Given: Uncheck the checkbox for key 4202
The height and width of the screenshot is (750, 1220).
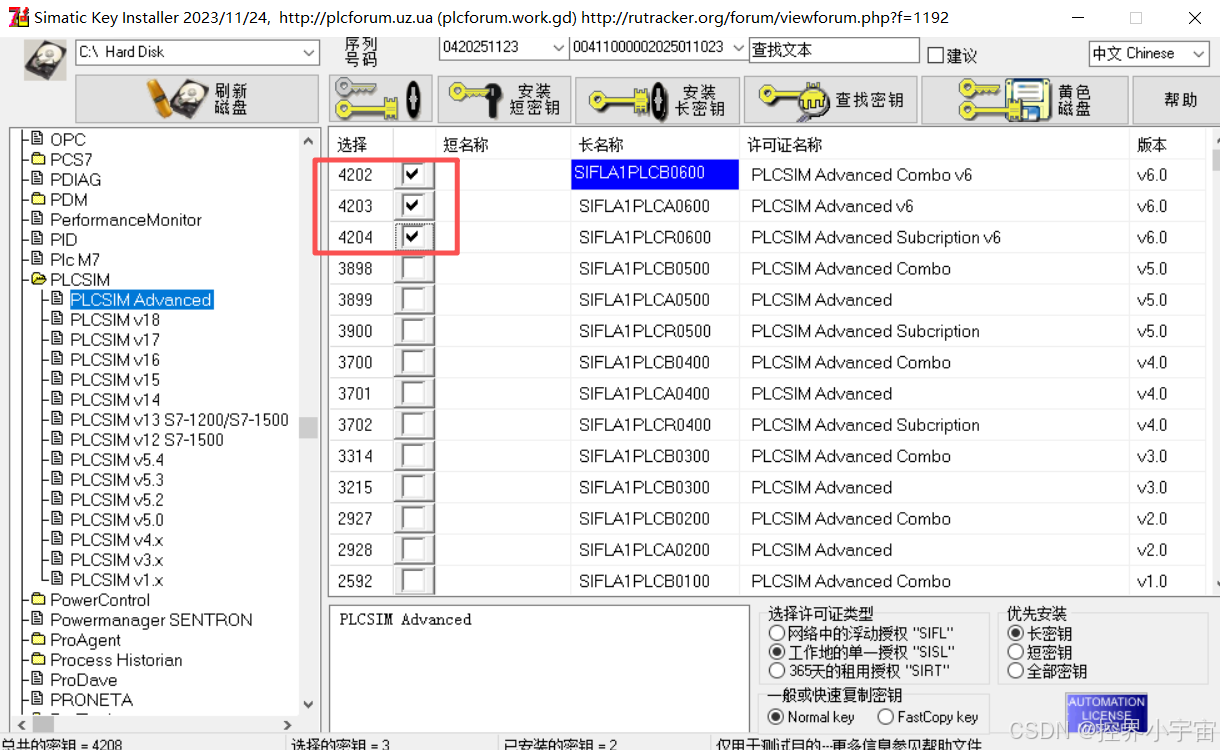Looking at the screenshot, I should tap(412, 175).
